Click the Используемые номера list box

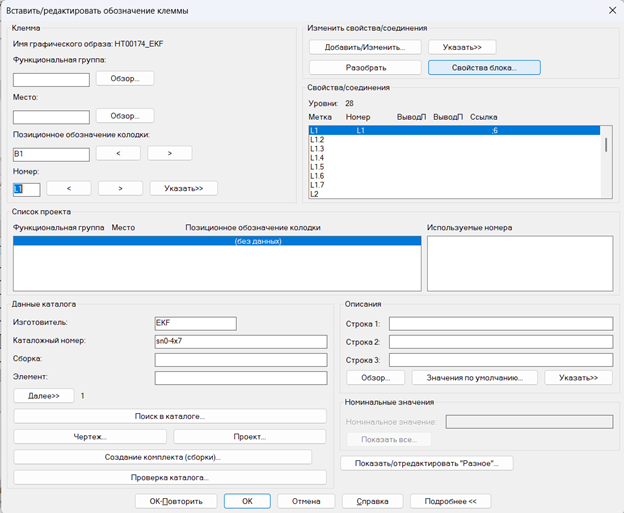[520, 263]
